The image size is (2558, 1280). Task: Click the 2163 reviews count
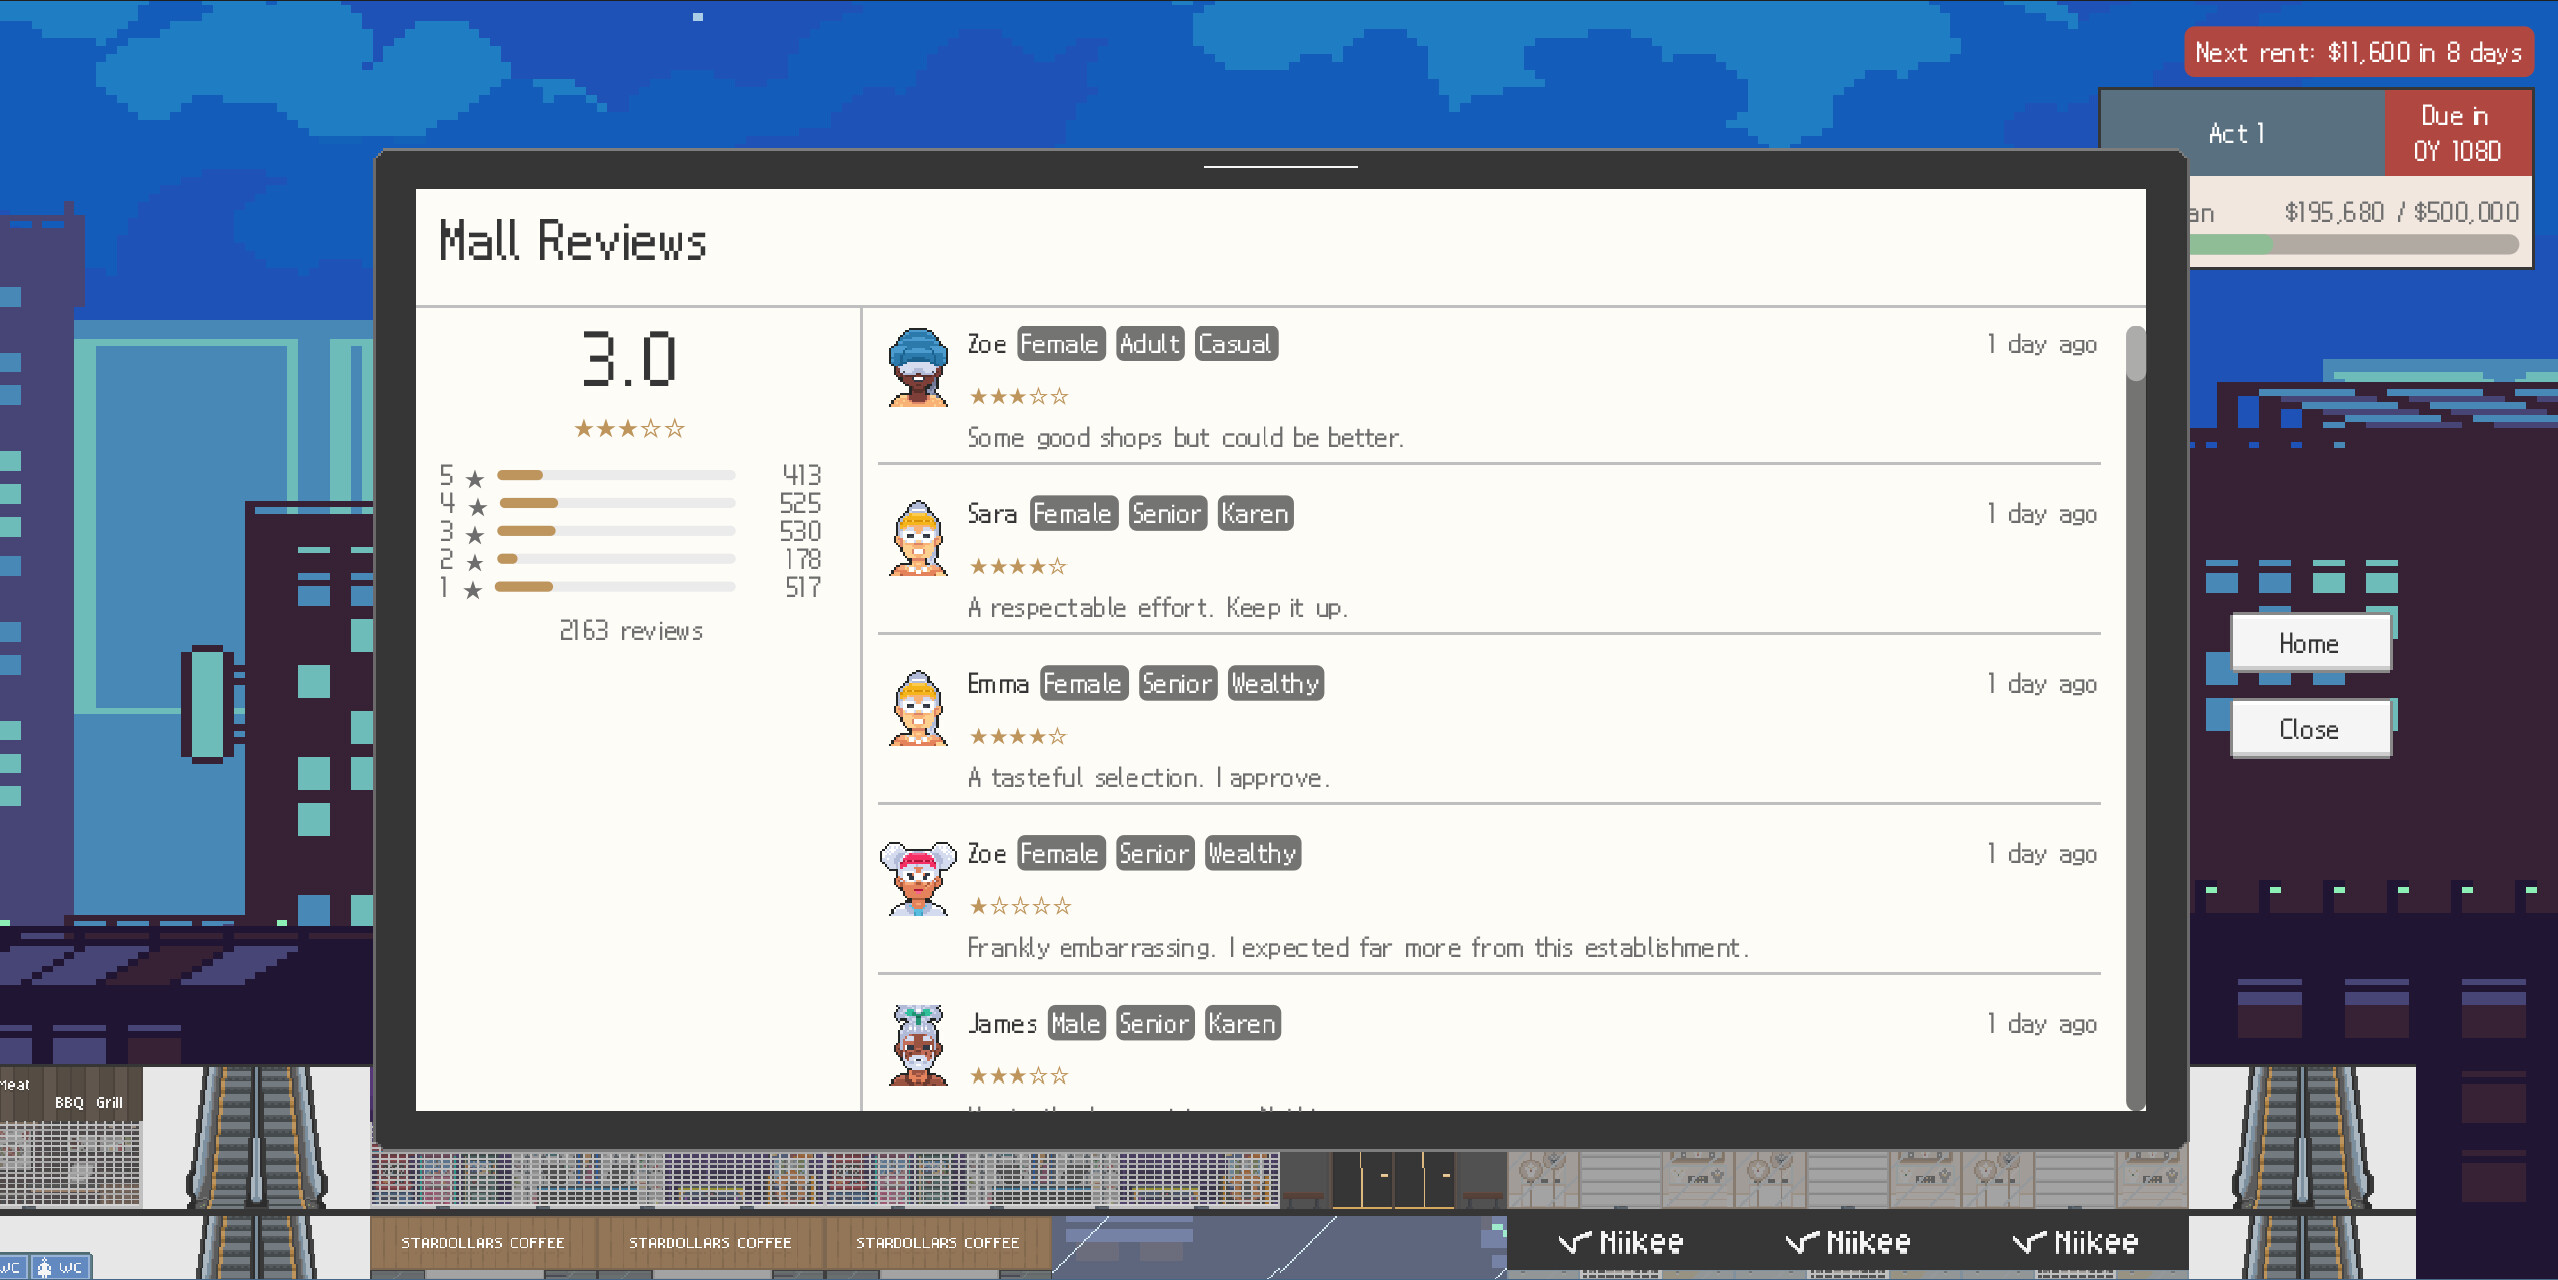pyautogui.click(x=631, y=631)
